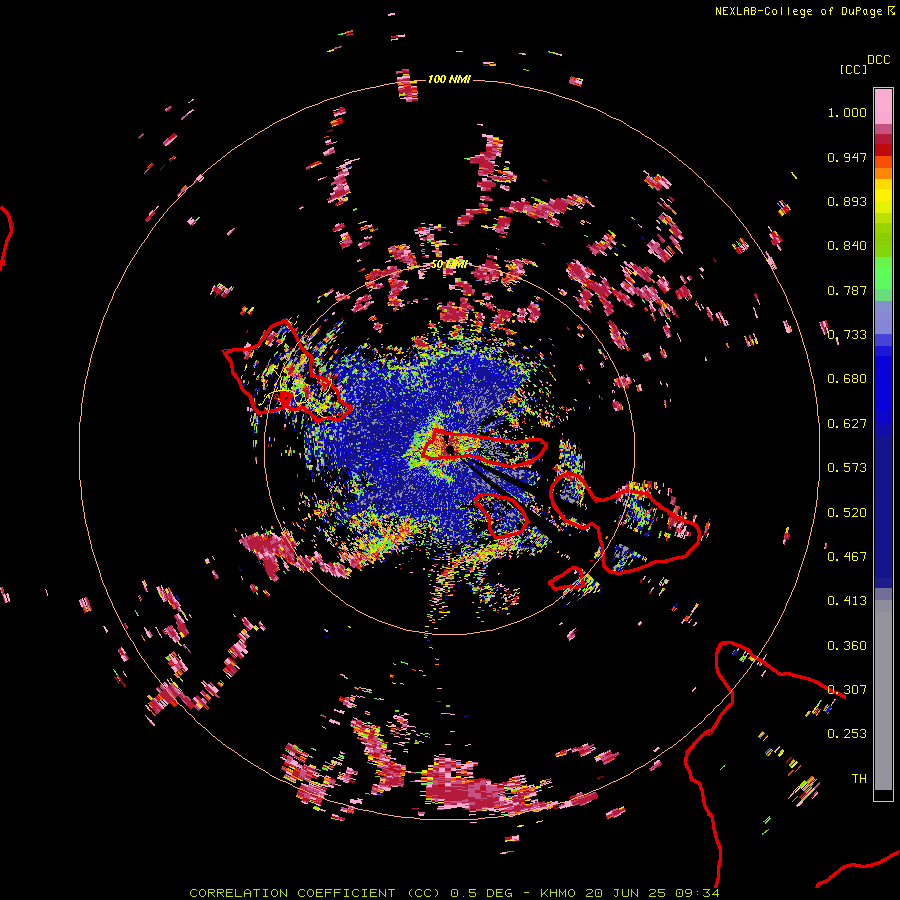Click the 0.253 color scale value

tap(847, 734)
